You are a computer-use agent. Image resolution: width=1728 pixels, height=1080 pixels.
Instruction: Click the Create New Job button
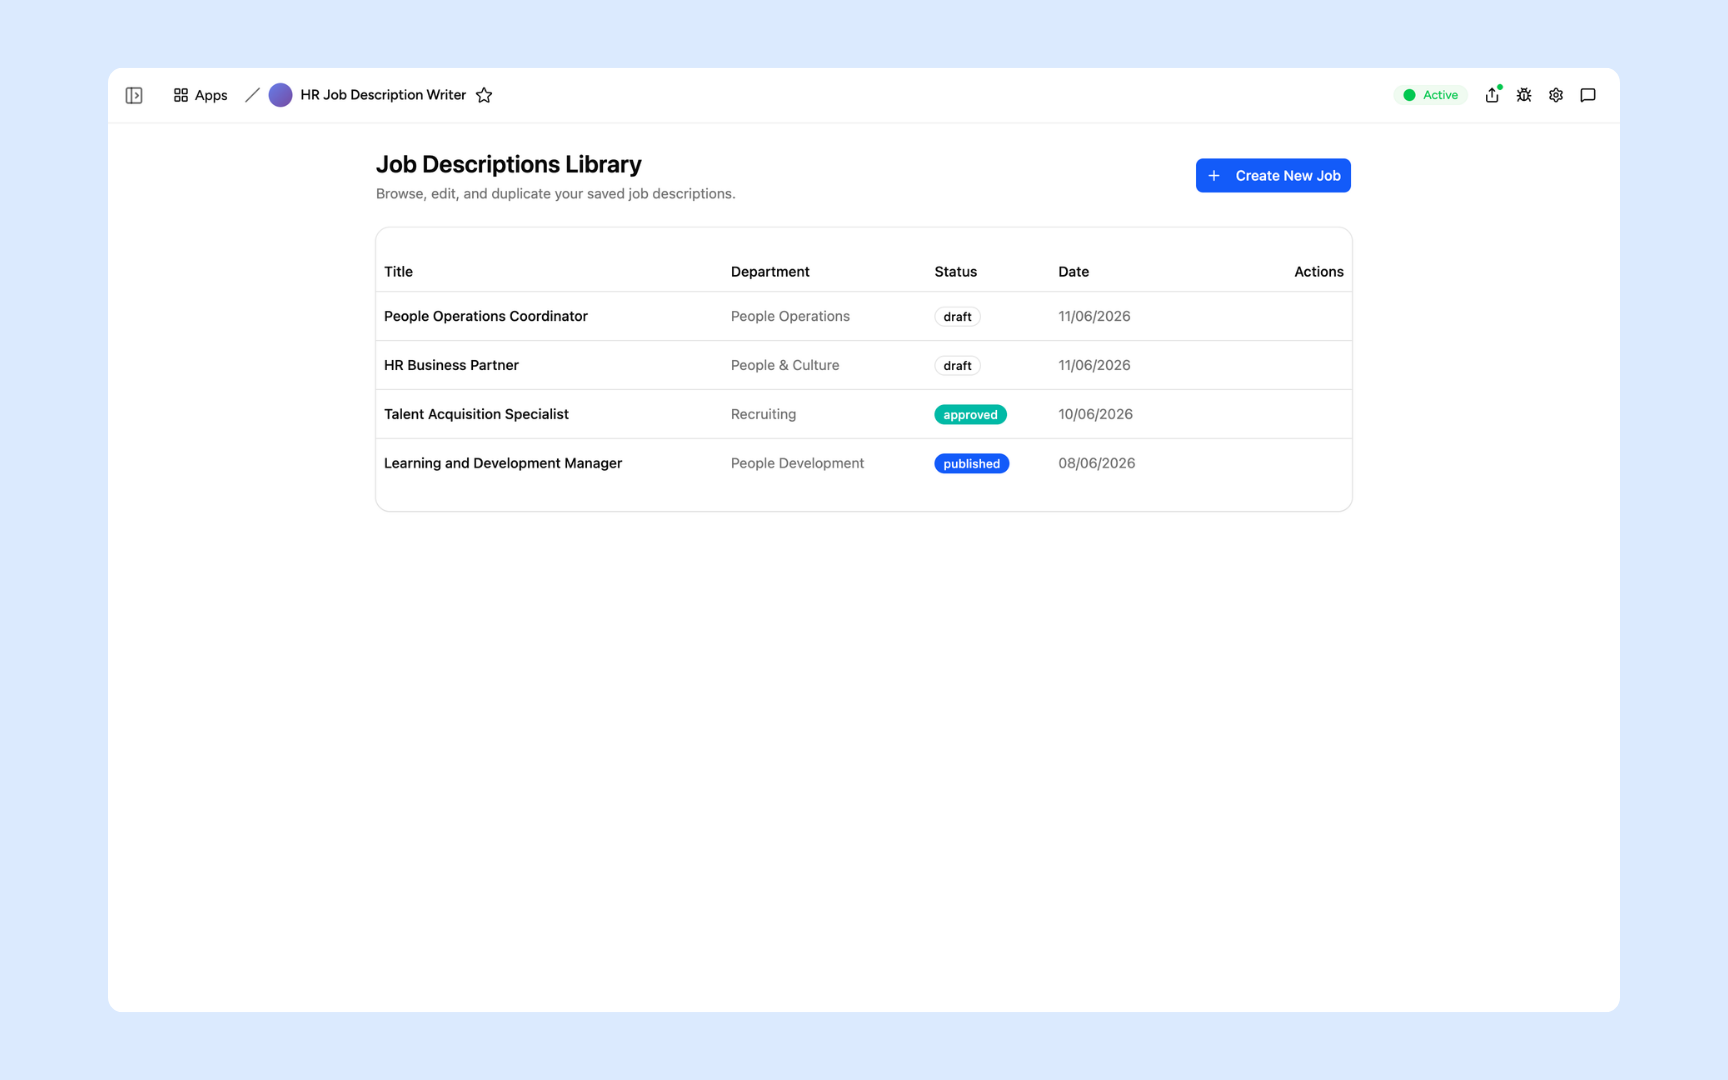[1273, 175]
